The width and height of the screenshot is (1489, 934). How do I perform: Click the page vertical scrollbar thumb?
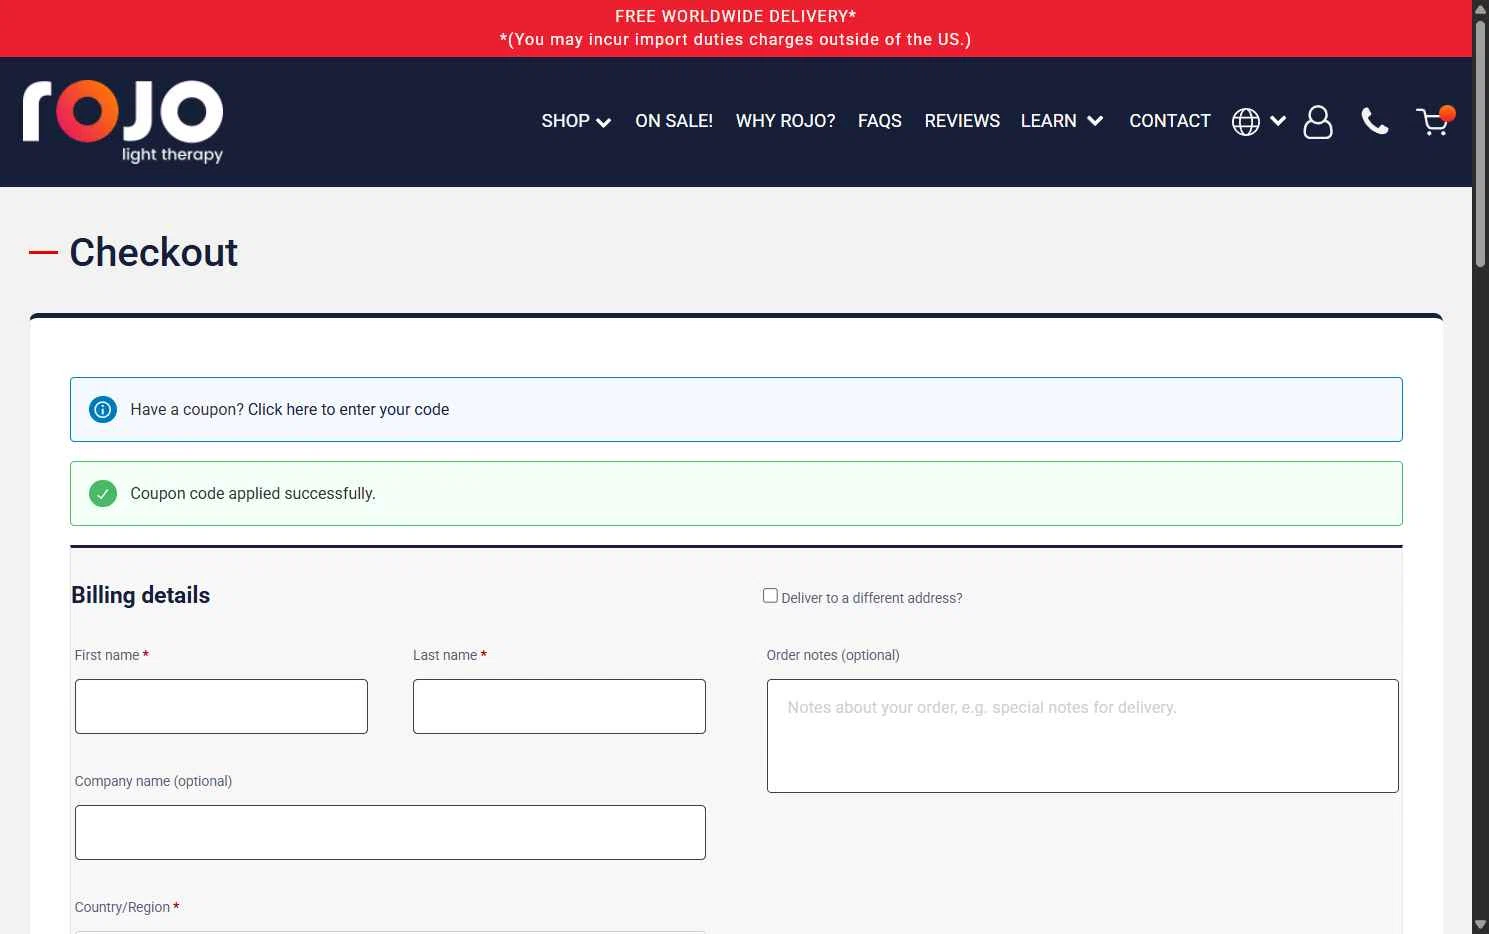point(1480,142)
